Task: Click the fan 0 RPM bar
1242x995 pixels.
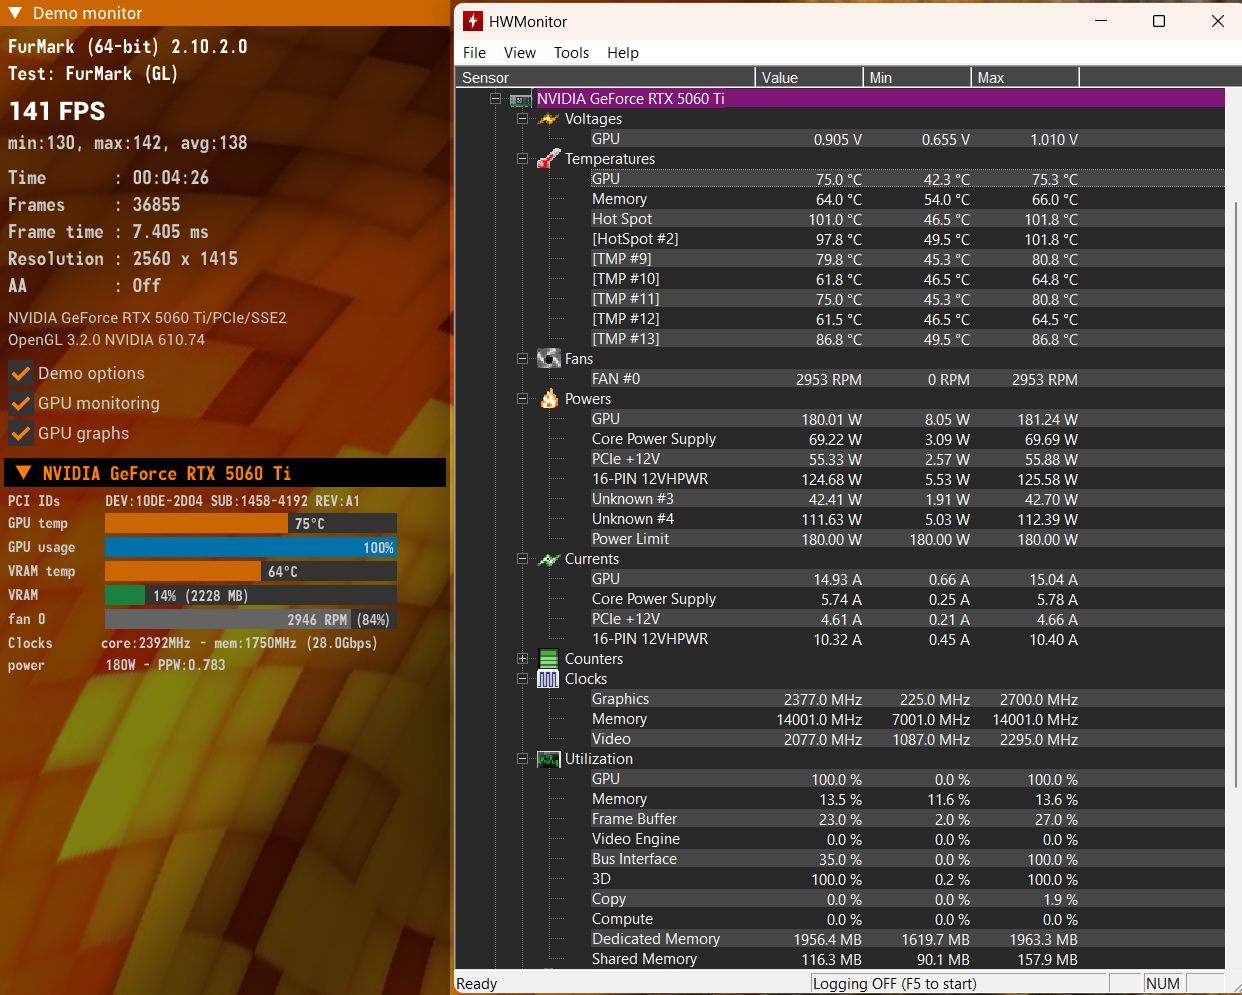Action: click(251, 619)
